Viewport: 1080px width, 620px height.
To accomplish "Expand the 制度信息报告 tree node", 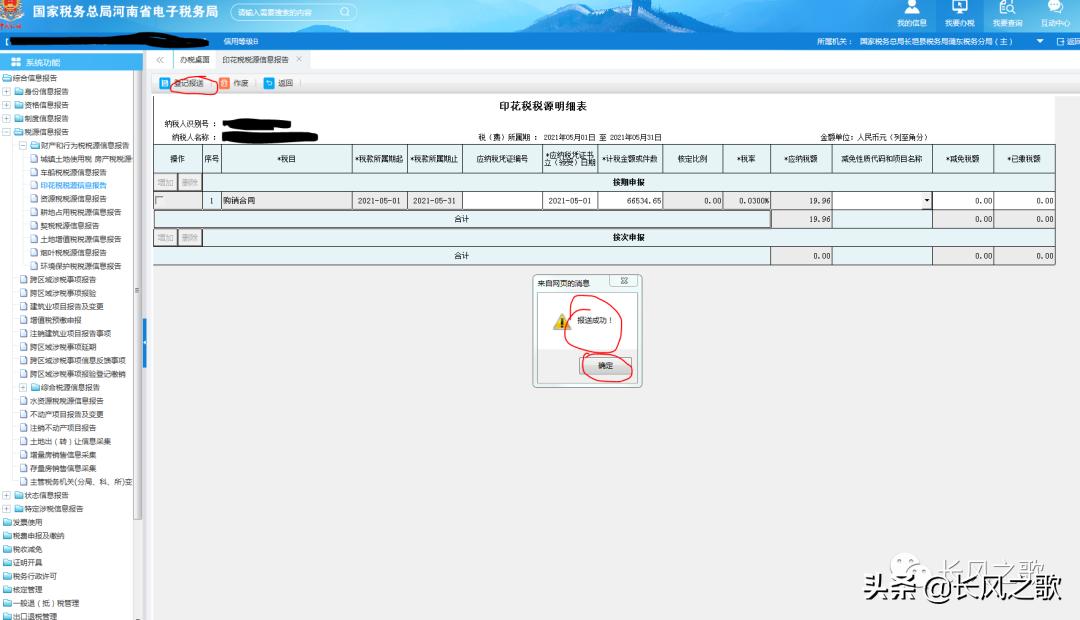I will pyautogui.click(x=6, y=118).
